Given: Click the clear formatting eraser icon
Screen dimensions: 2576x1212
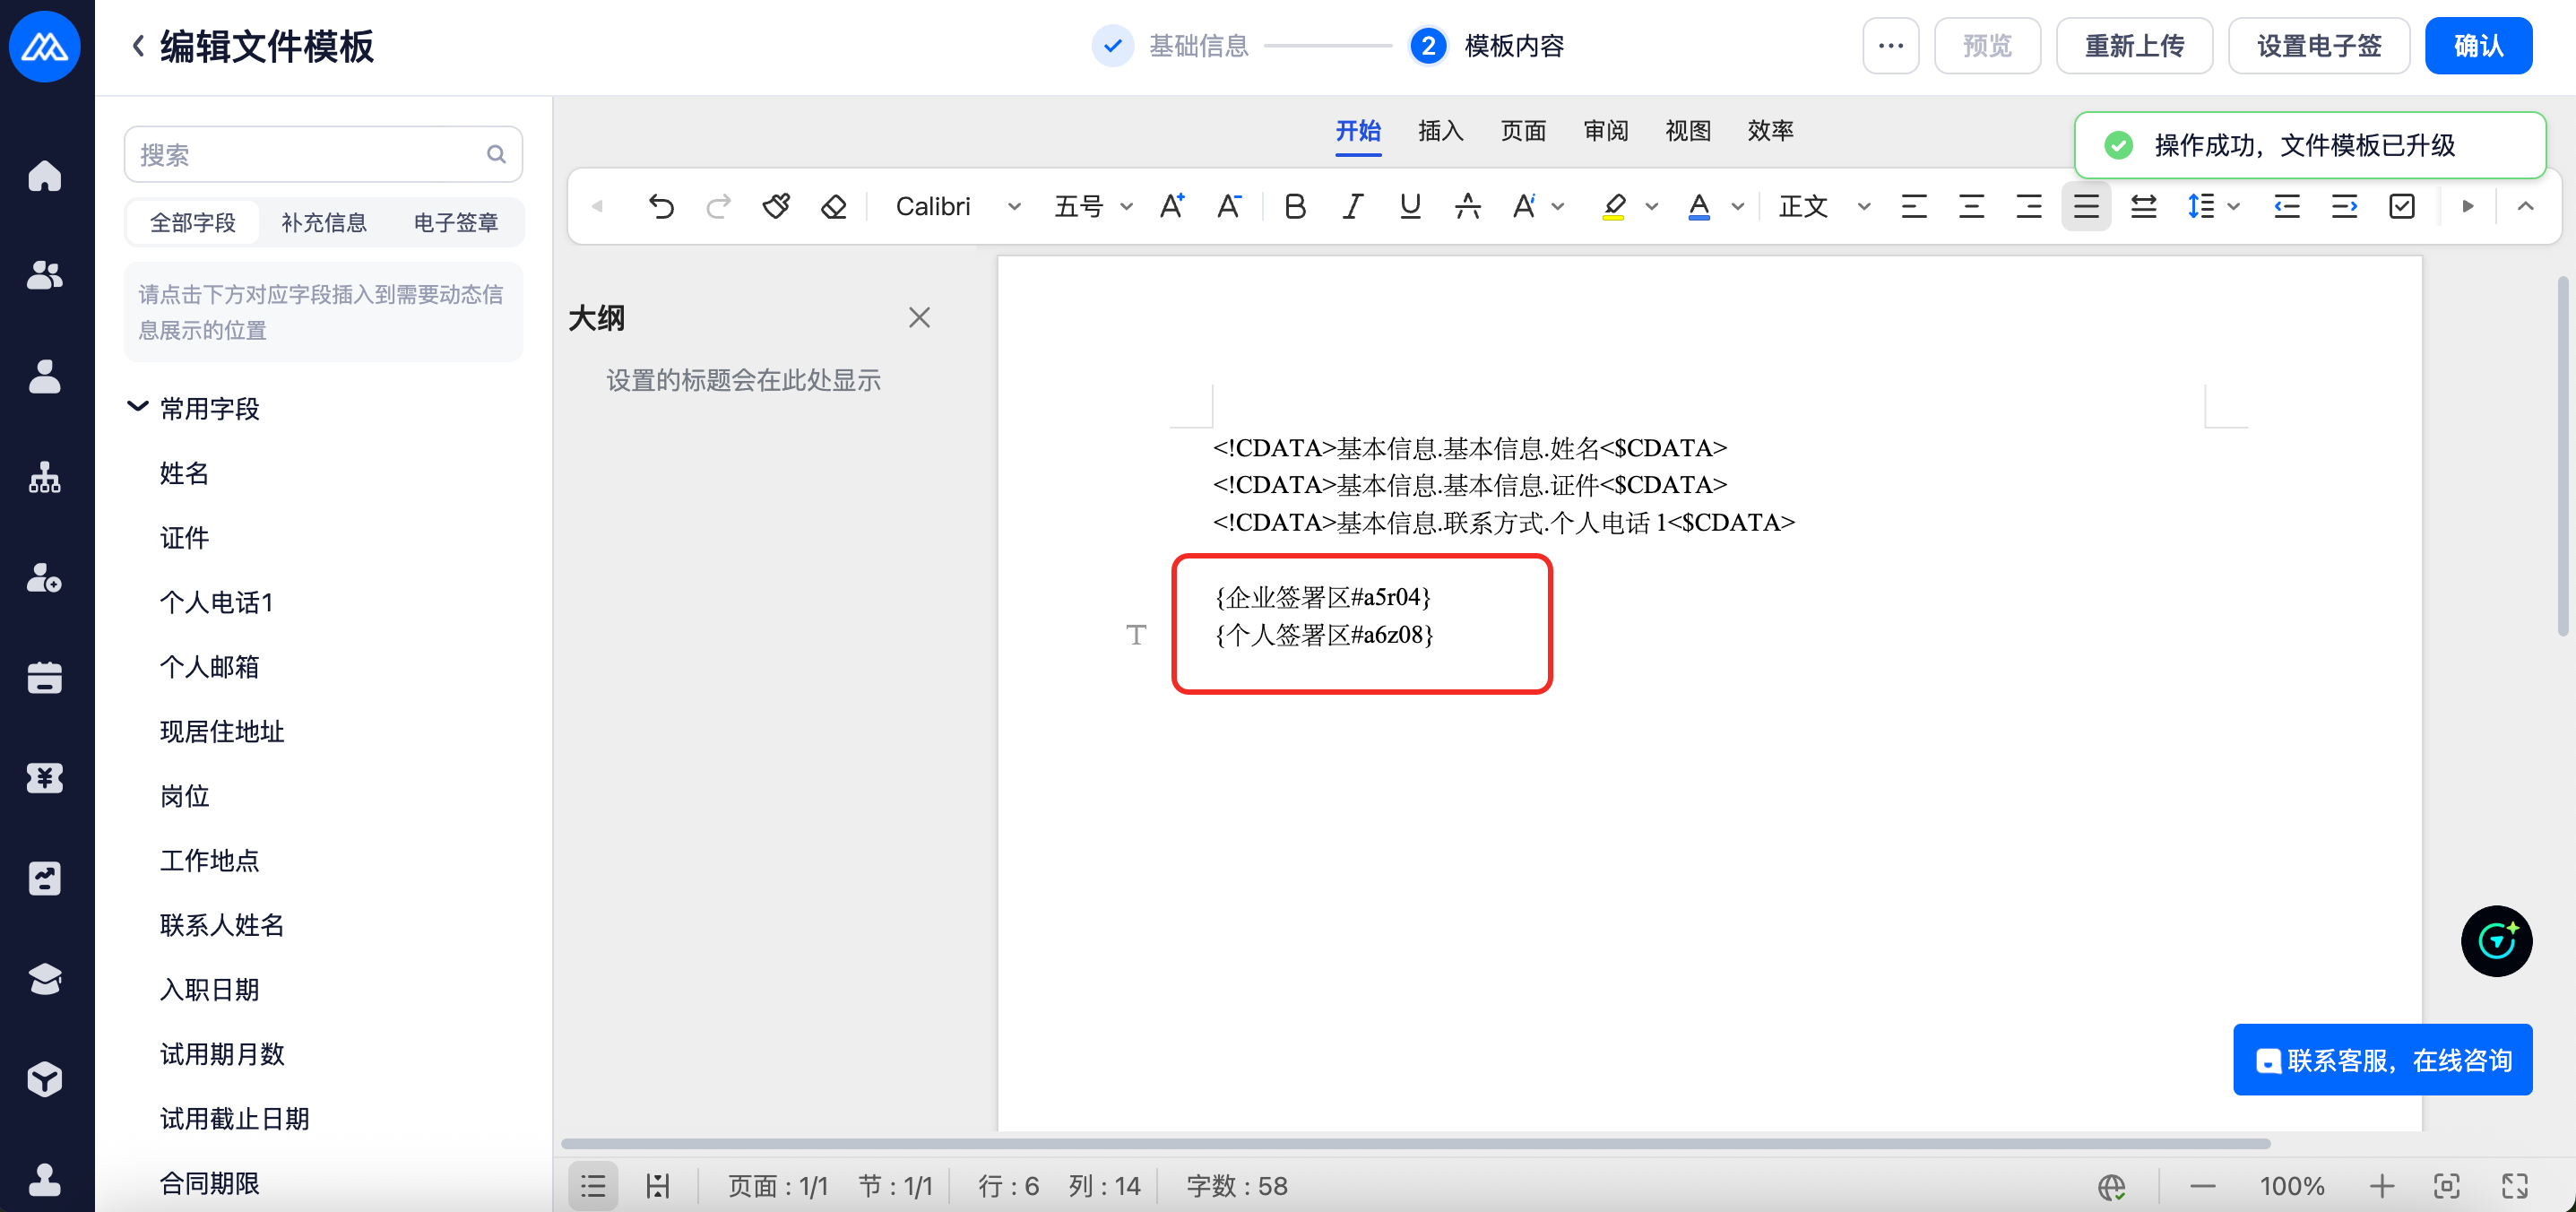Looking at the screenshot, I should coord(833,207).
